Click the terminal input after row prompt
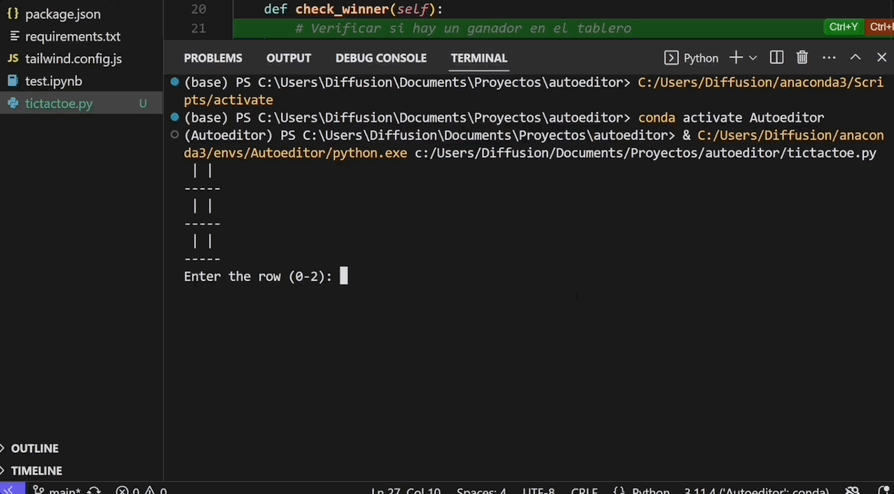This screenshot has width=894, height=494. point(344,276)
